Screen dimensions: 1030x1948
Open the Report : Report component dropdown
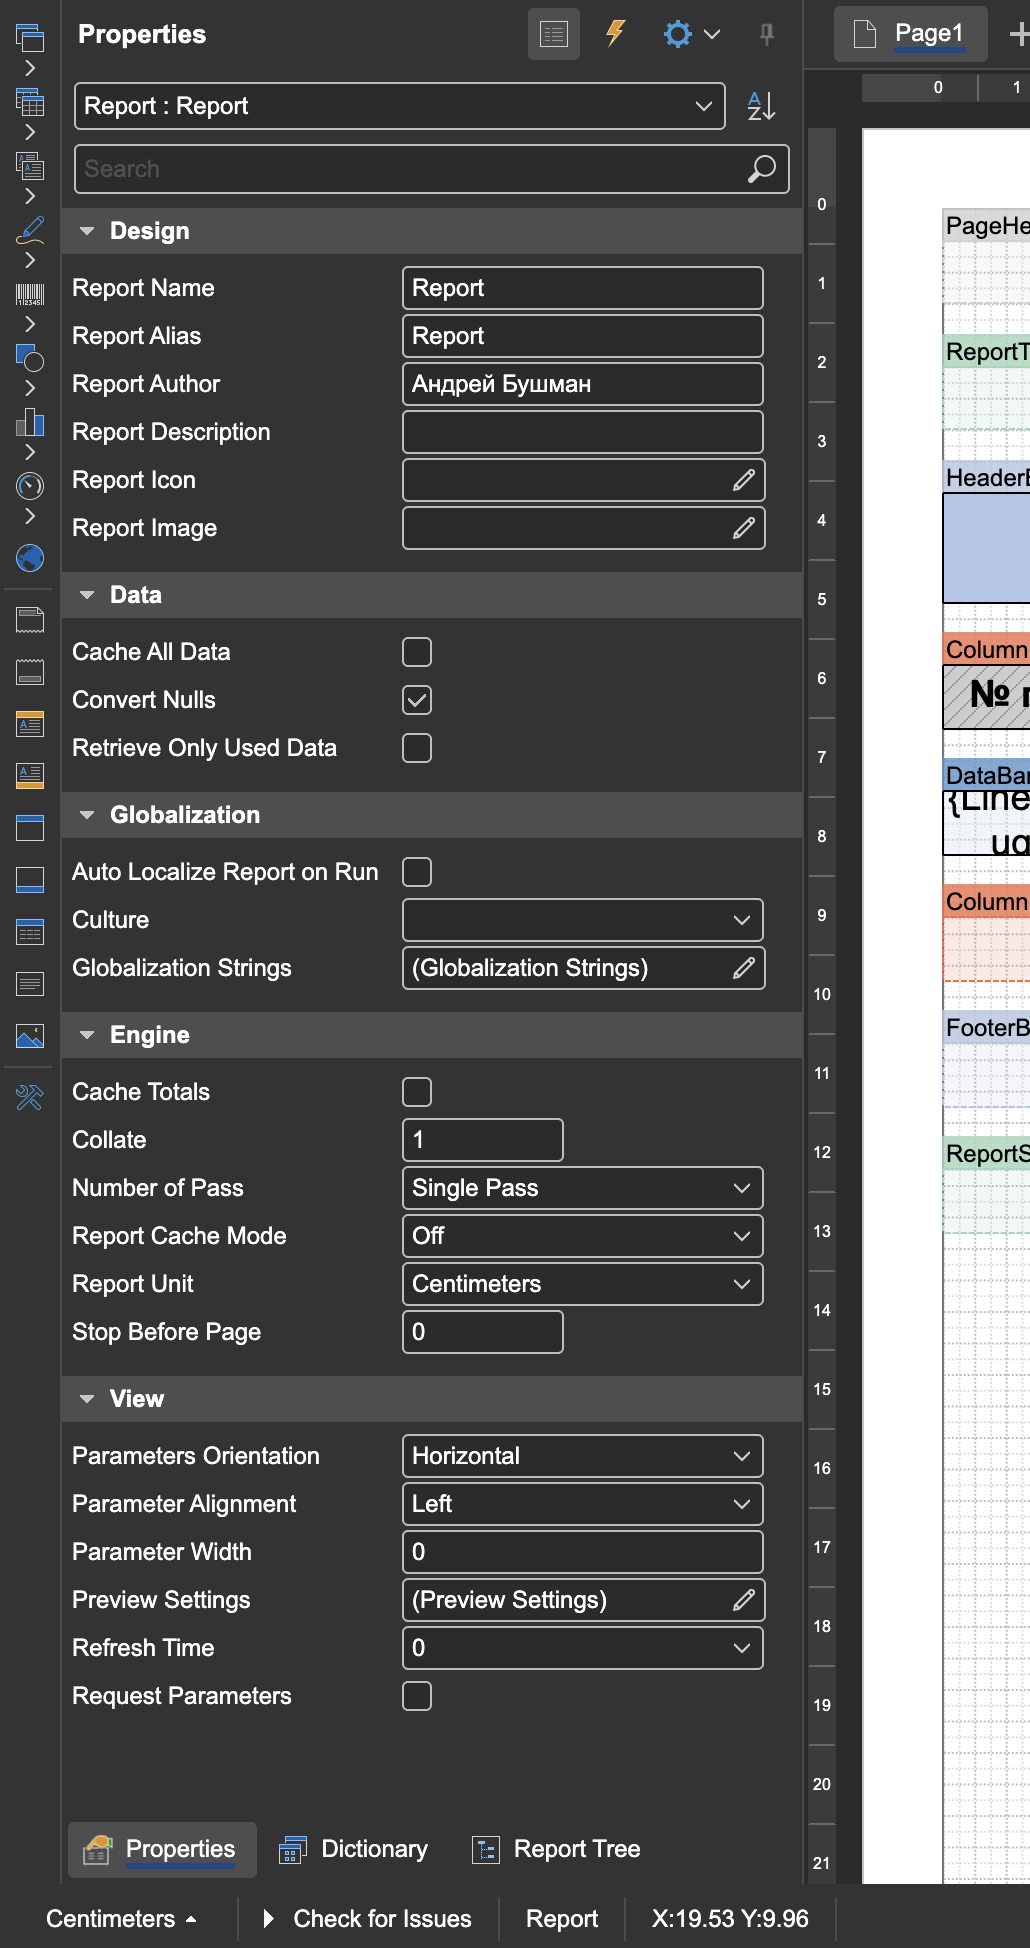400,106
